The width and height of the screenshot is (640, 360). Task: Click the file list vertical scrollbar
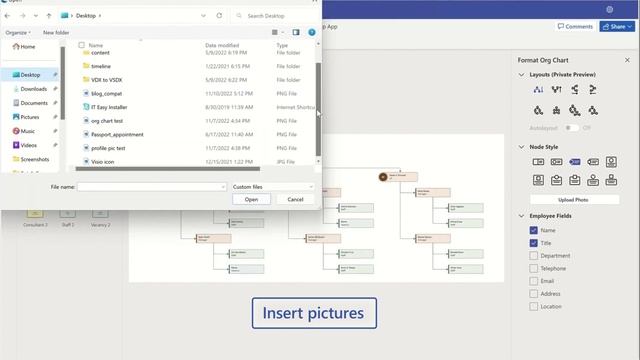tap(318, 109)
